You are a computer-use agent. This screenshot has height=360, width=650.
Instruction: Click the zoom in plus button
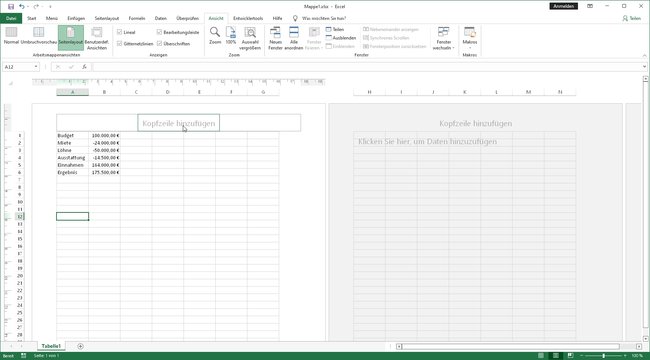pyautogui.click(x=625, y=355)
